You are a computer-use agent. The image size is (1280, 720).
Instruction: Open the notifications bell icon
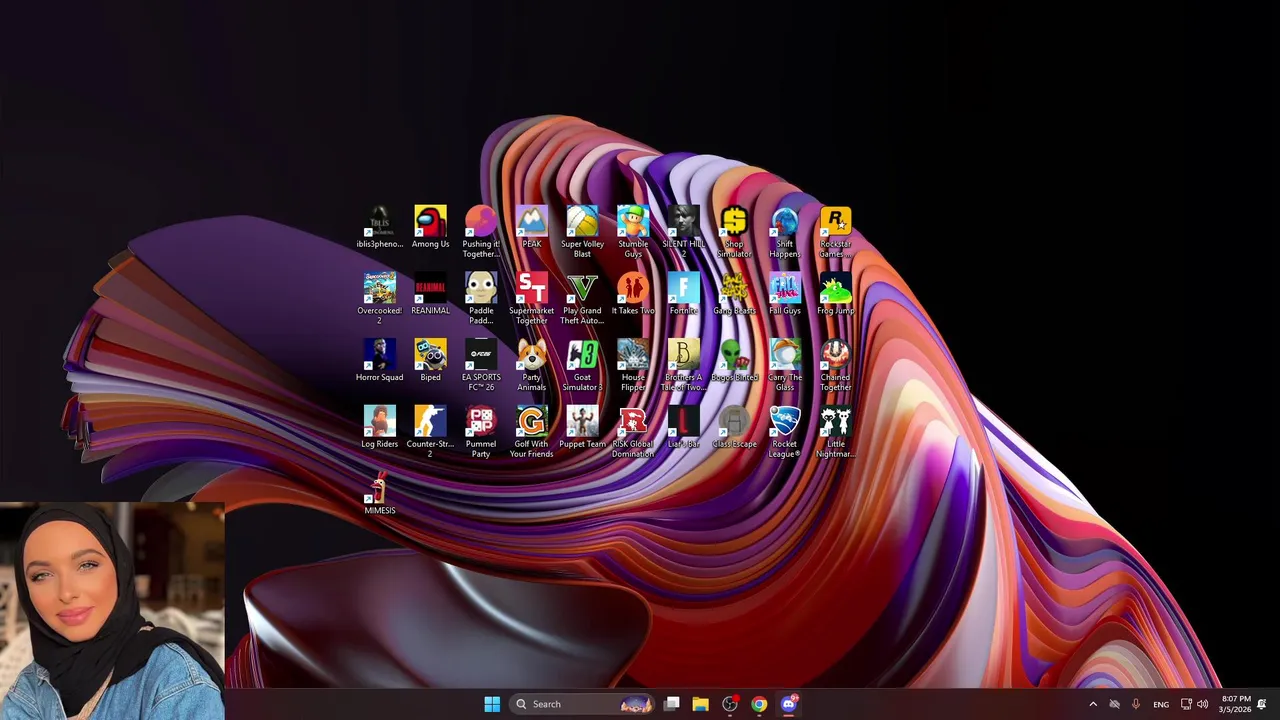[1262, 704]
